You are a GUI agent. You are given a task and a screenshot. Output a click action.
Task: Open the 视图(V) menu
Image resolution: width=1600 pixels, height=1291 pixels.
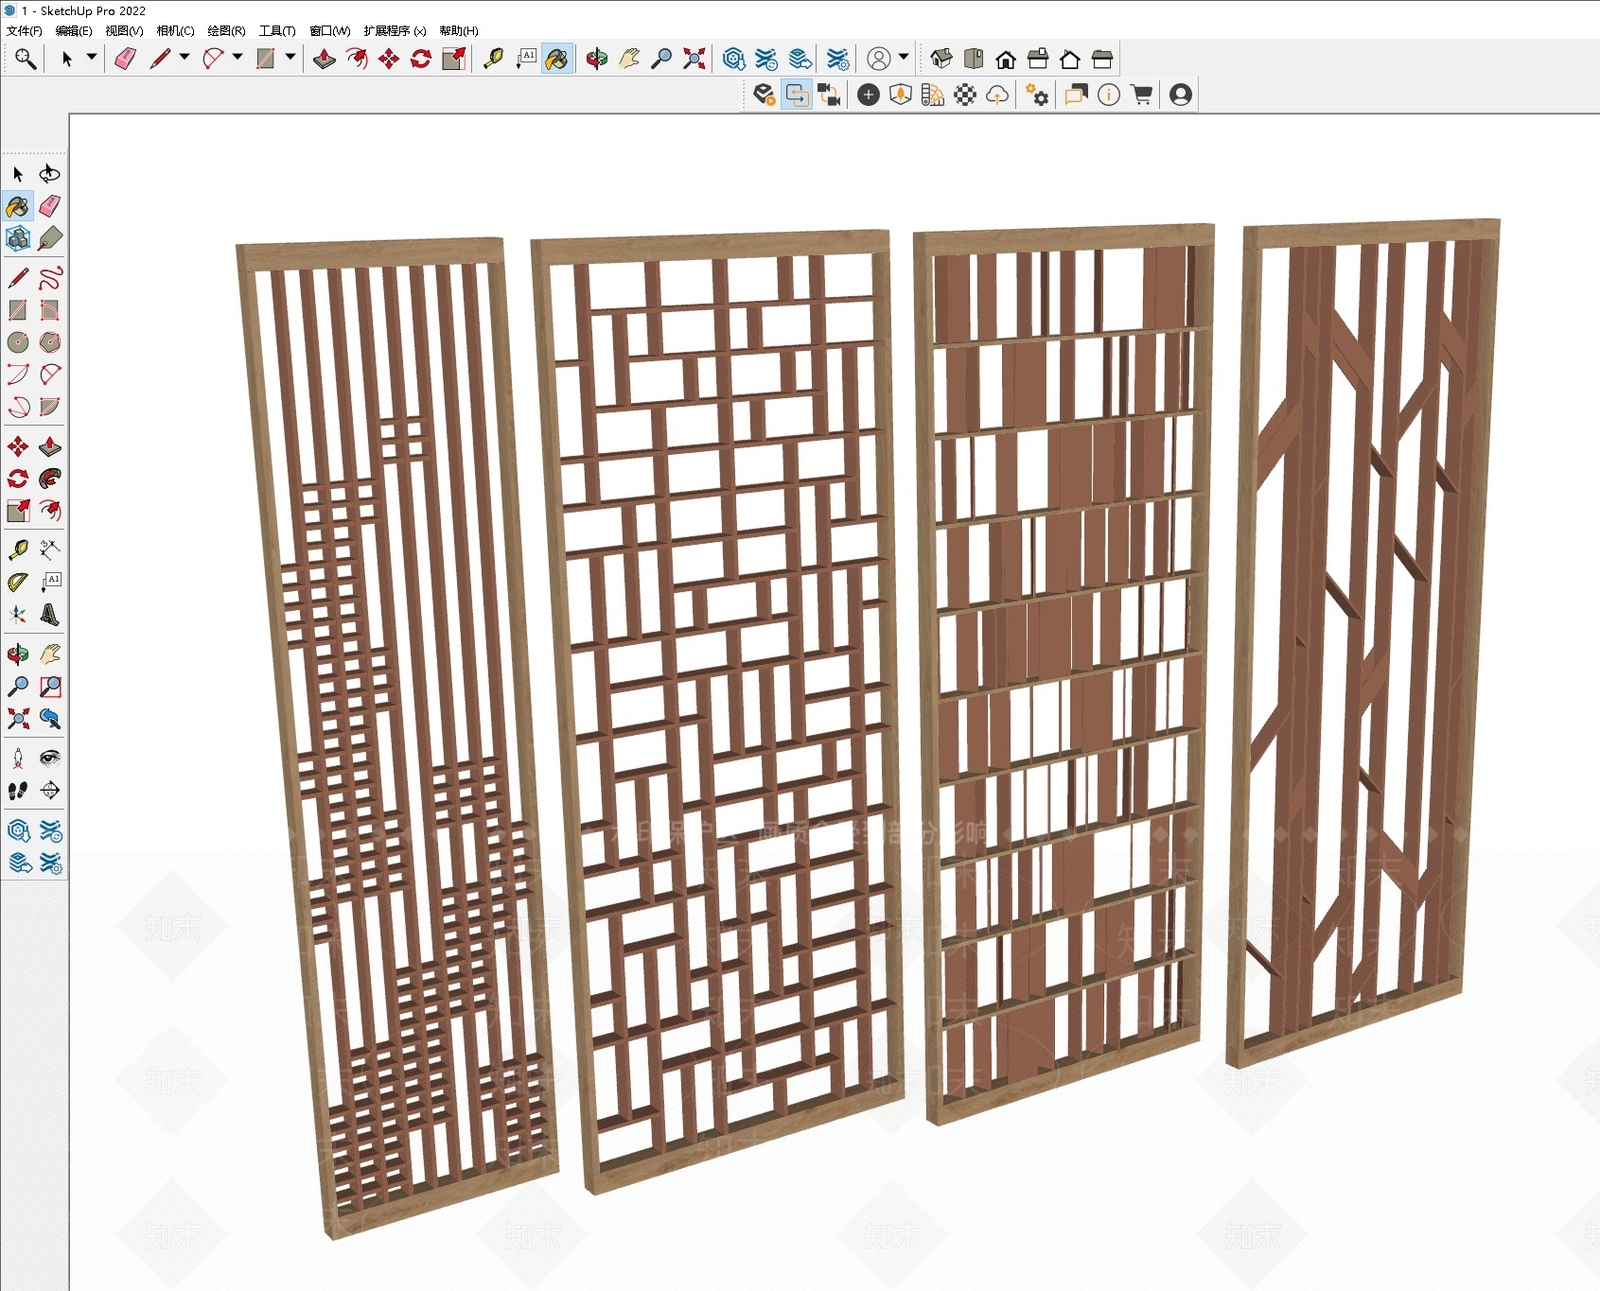tap(124, 31)
